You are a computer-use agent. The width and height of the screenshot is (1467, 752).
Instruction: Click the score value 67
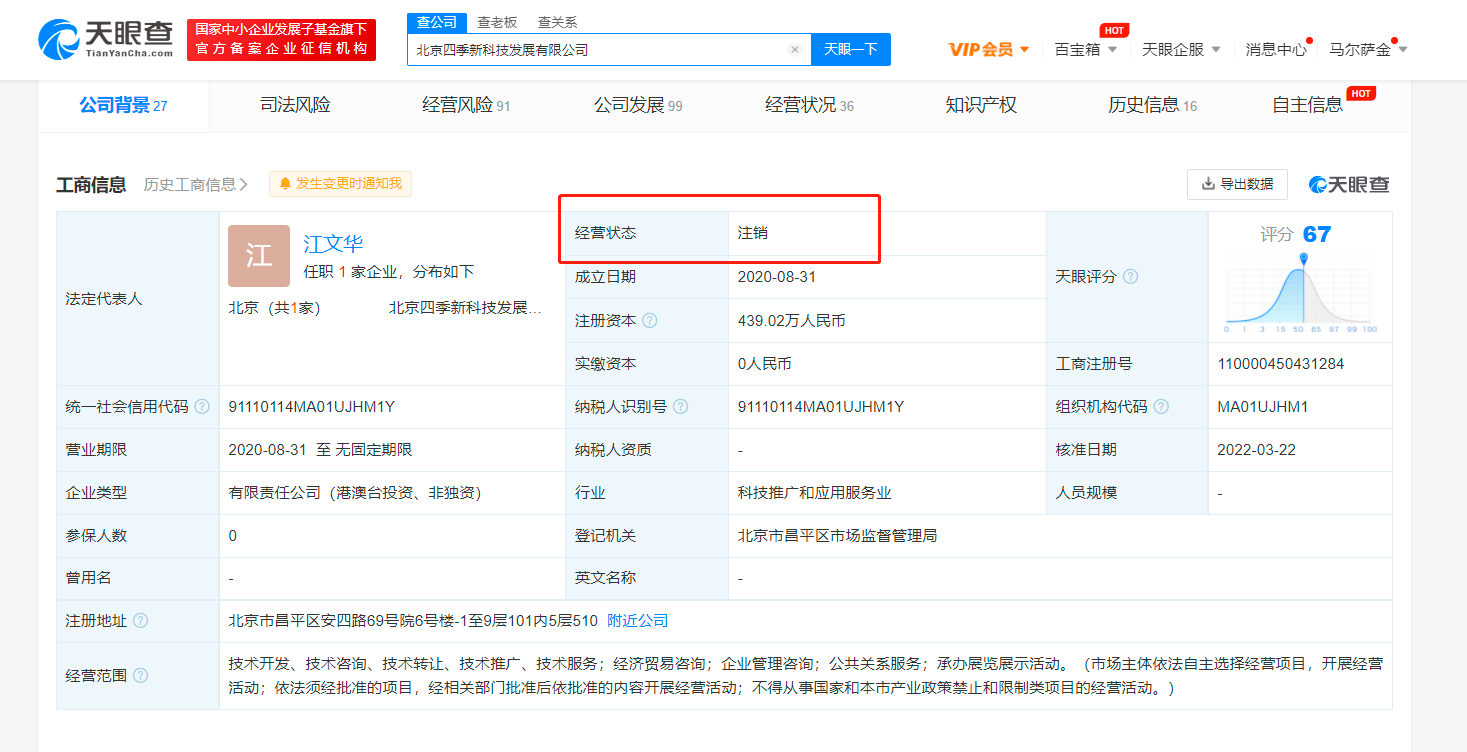coord(1317,234)
